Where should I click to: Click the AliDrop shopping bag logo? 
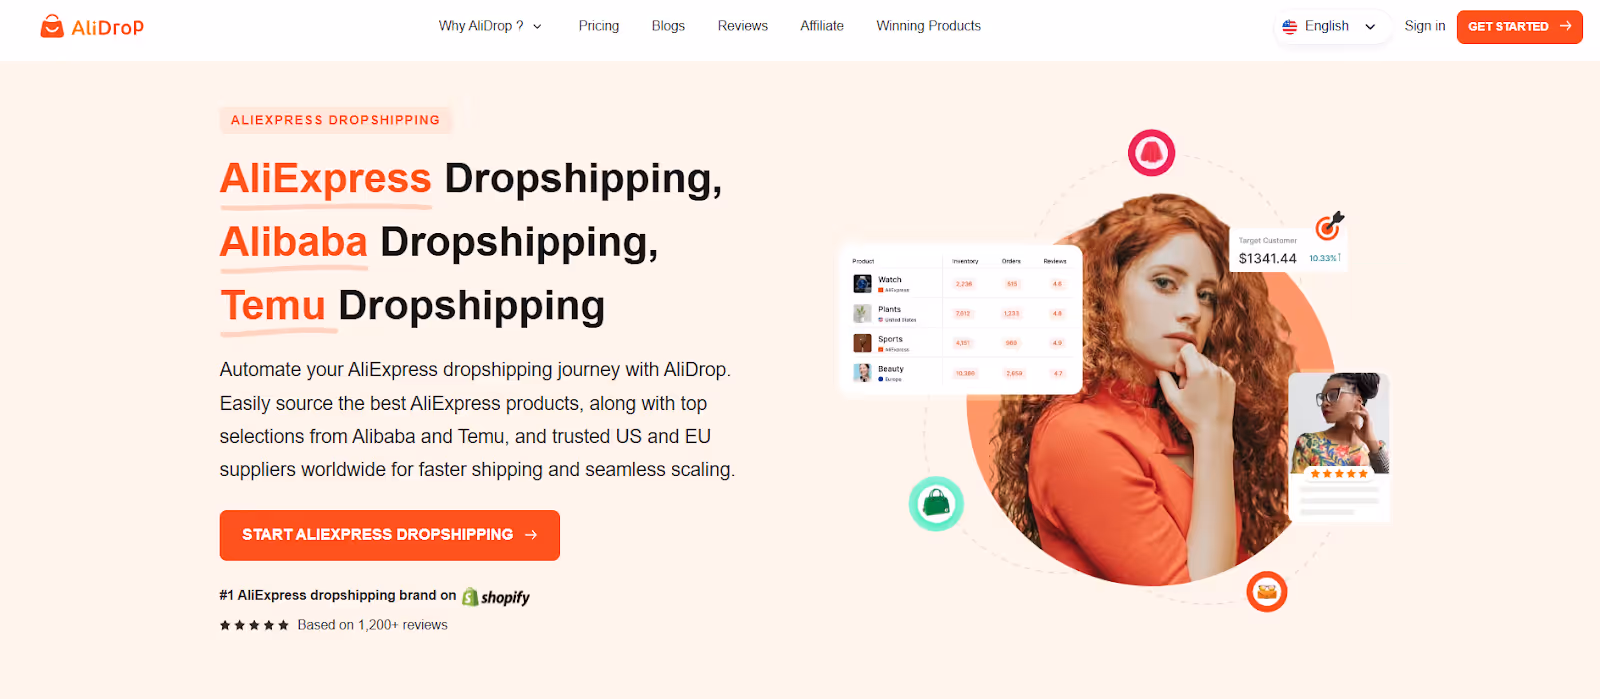[52, 26]
